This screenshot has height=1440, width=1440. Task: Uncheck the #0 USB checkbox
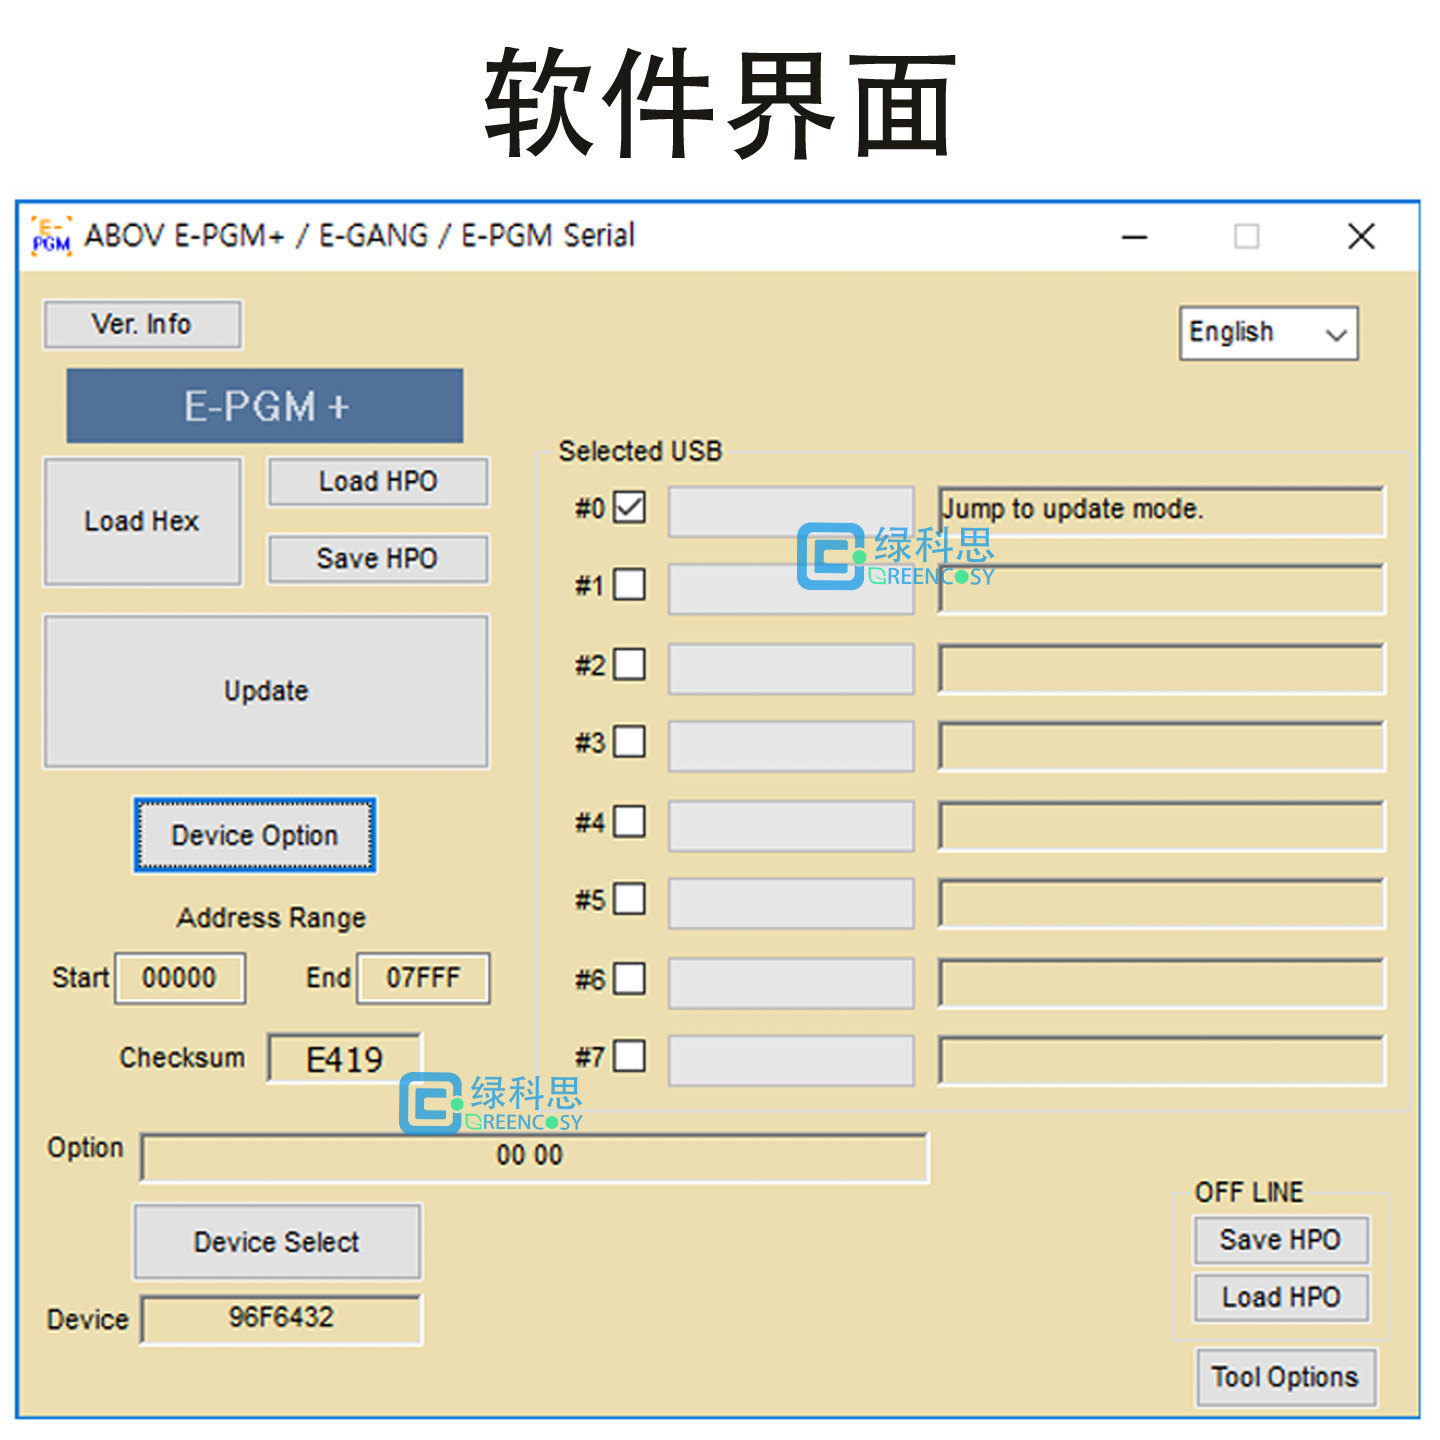pyautogui.click(x=630, y=507)
